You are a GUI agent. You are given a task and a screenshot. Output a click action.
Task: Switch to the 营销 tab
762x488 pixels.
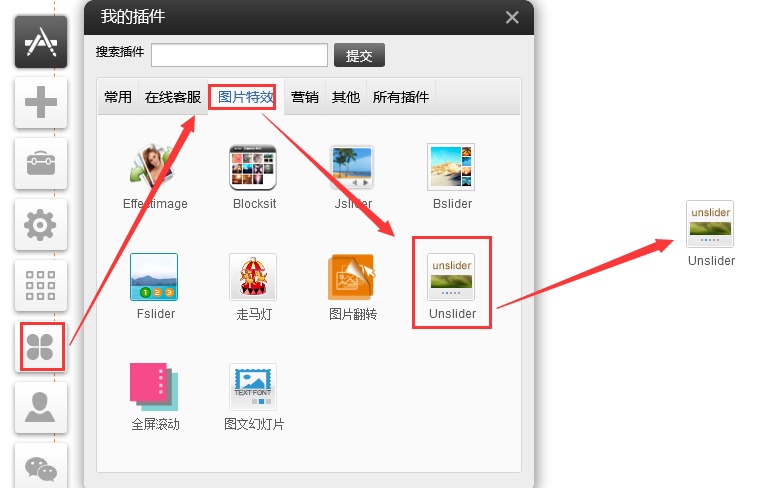coord(305,97)
